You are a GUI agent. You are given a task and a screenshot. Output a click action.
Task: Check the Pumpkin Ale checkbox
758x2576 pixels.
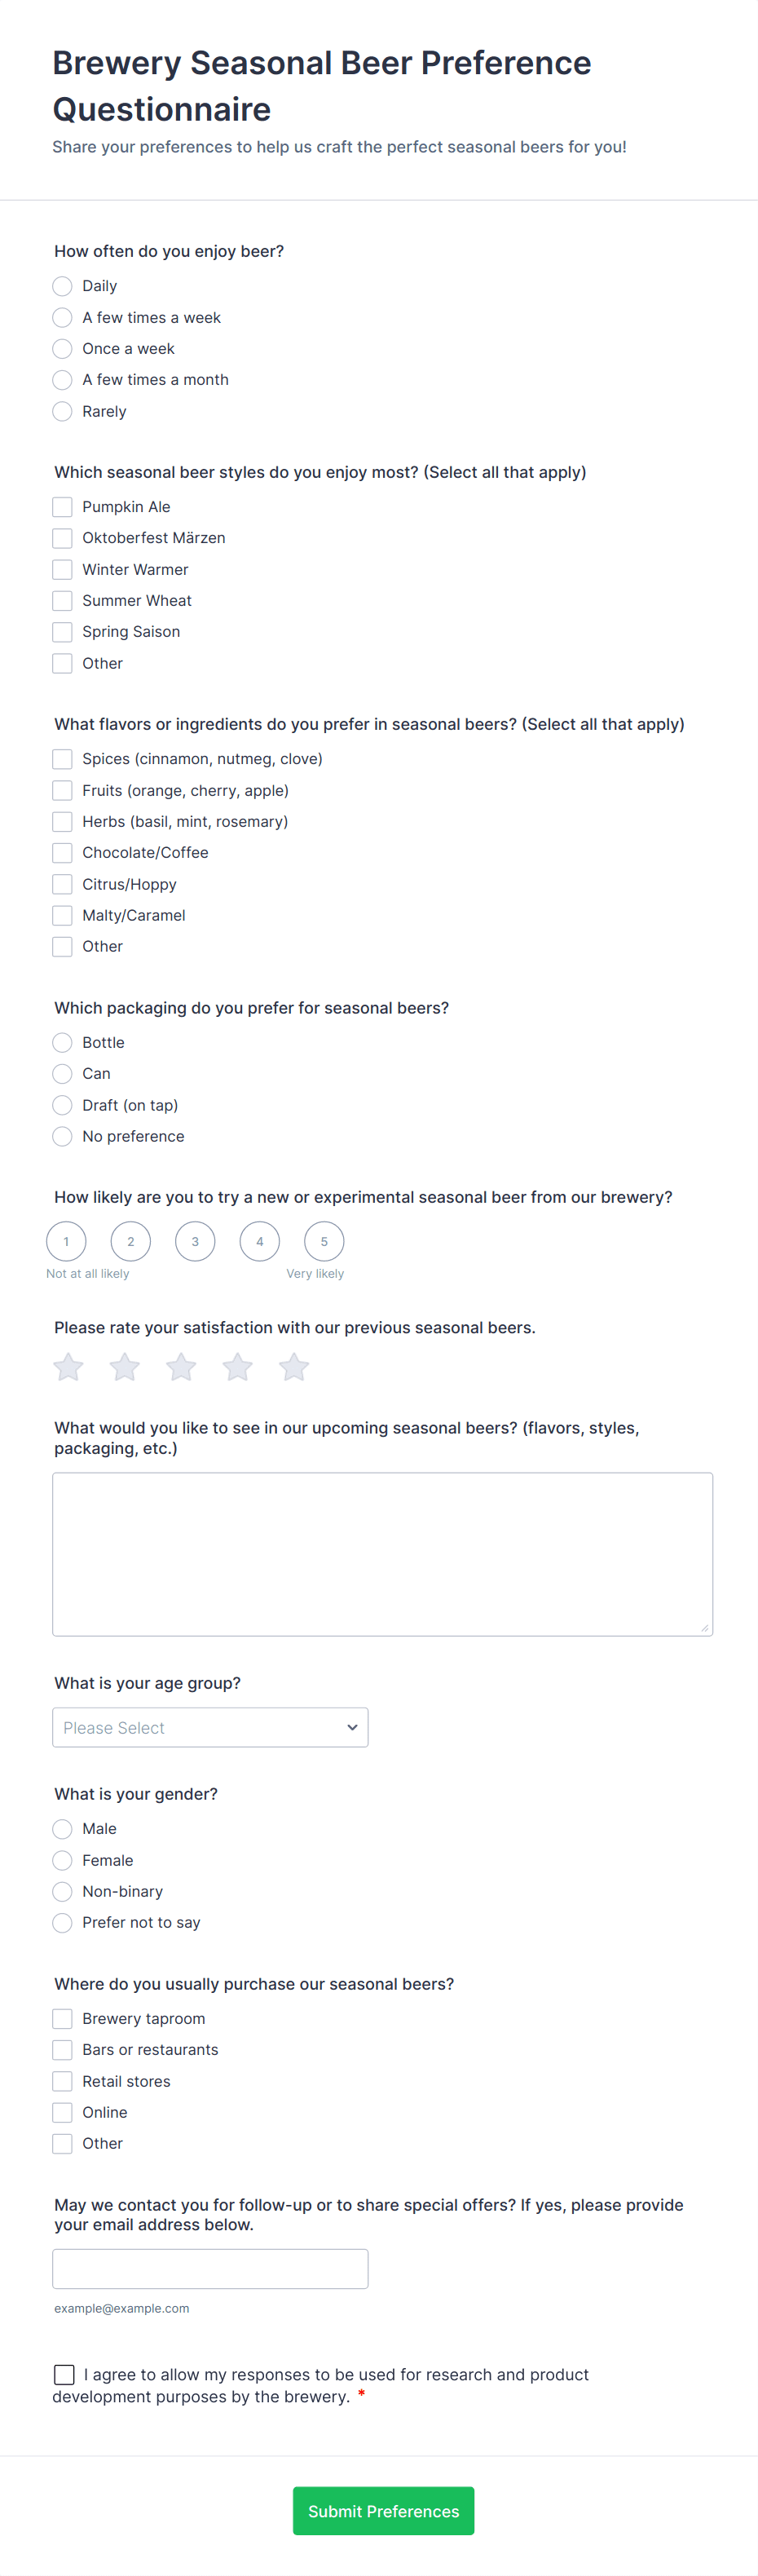click(62, 507)
